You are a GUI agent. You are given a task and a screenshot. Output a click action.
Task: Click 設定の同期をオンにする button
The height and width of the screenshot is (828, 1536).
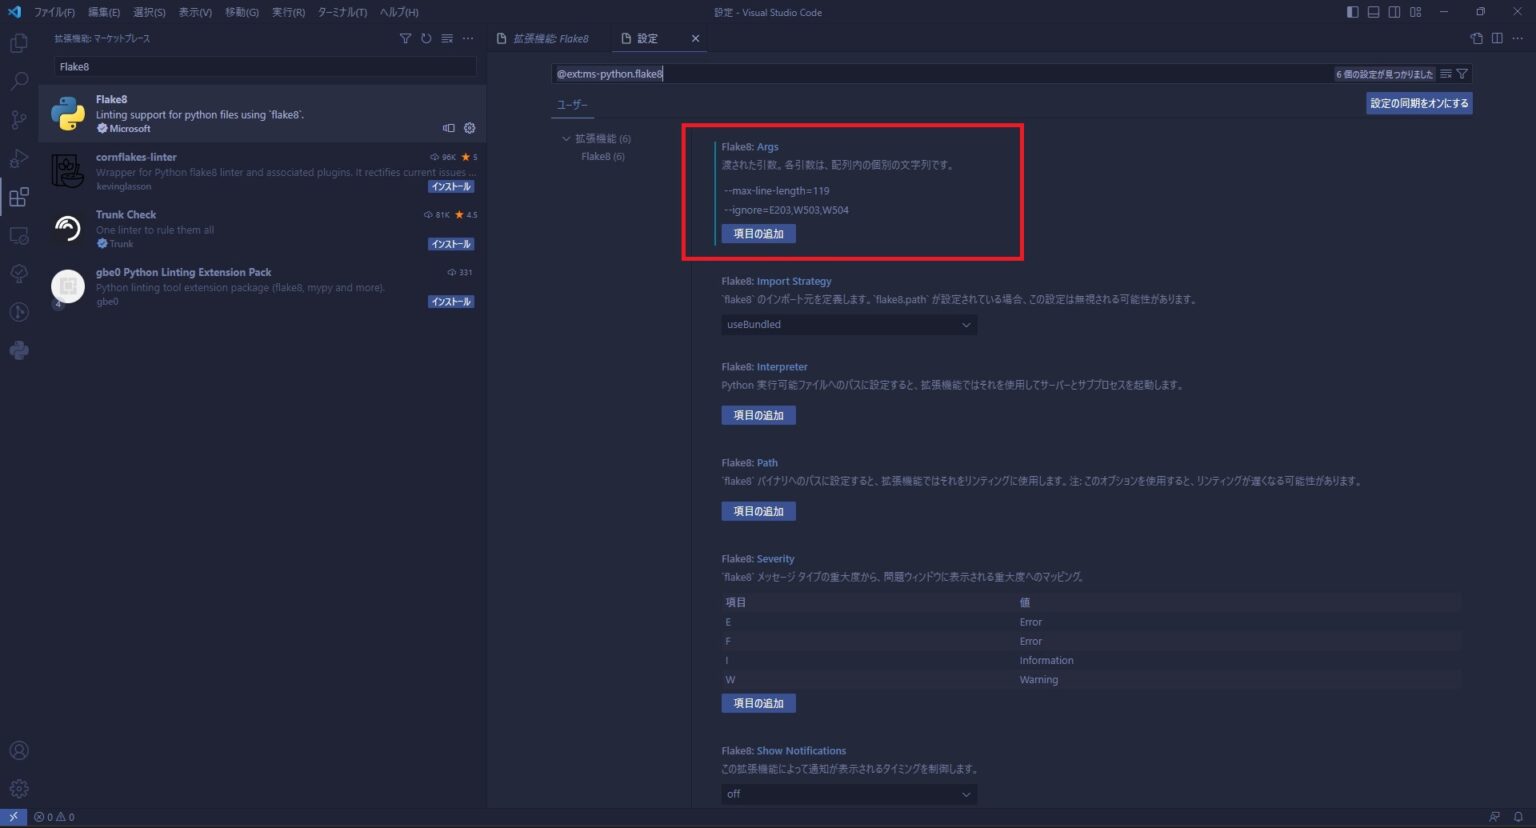point(1418,103)
